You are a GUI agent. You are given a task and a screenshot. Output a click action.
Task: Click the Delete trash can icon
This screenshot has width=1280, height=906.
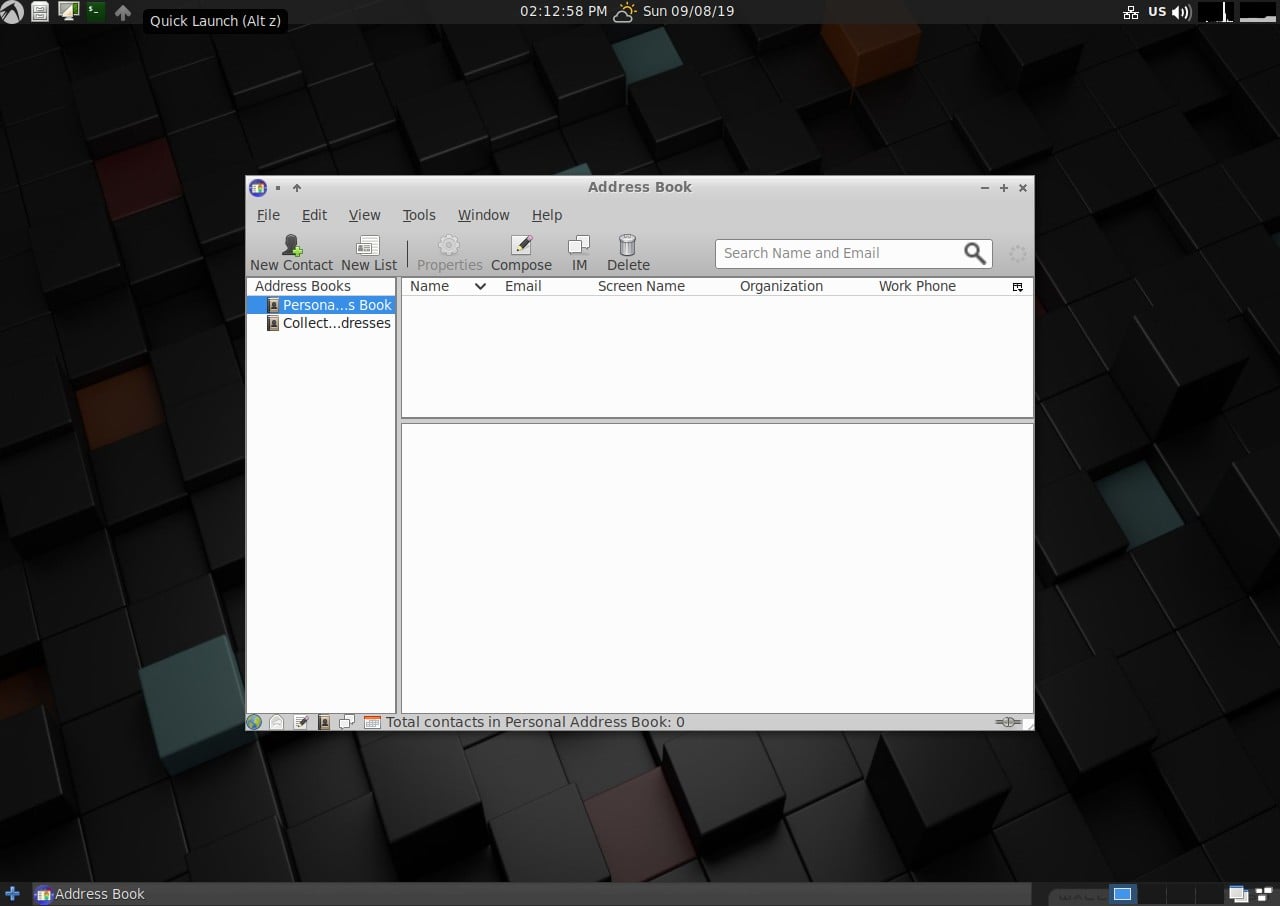pyautogui.click(x=628, y=246)
